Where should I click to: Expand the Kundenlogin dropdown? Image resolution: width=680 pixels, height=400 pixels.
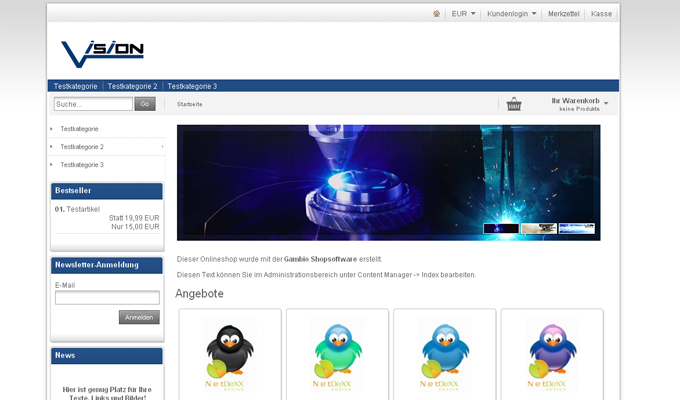pos(511,14)
